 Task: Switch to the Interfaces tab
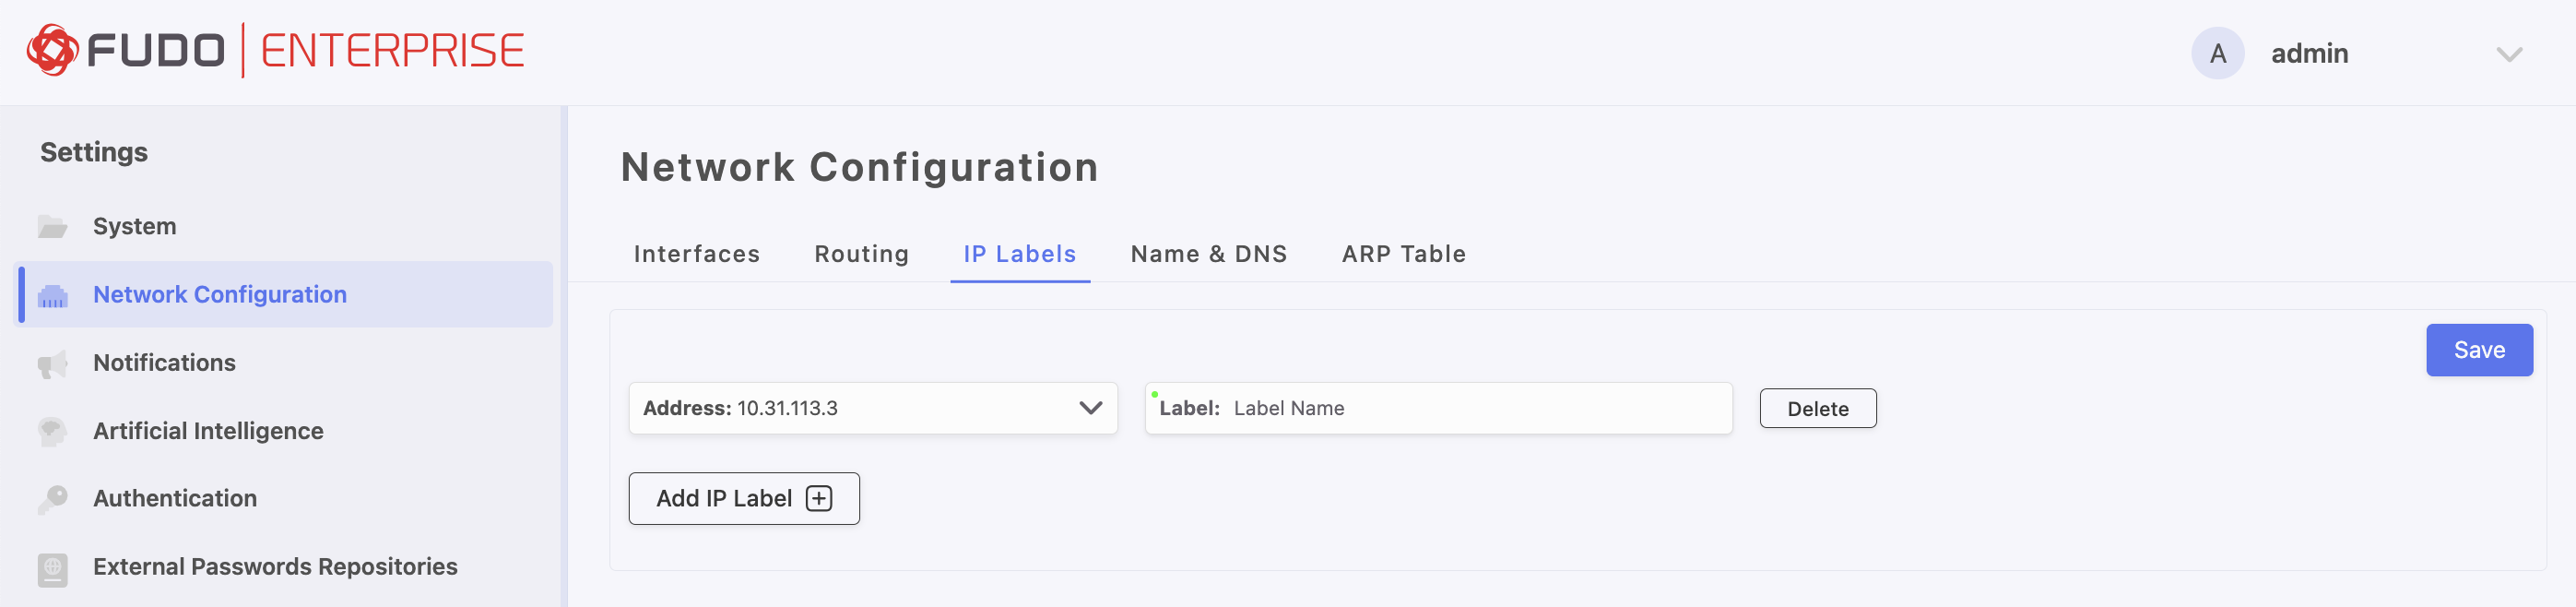[x=696, y=254]
